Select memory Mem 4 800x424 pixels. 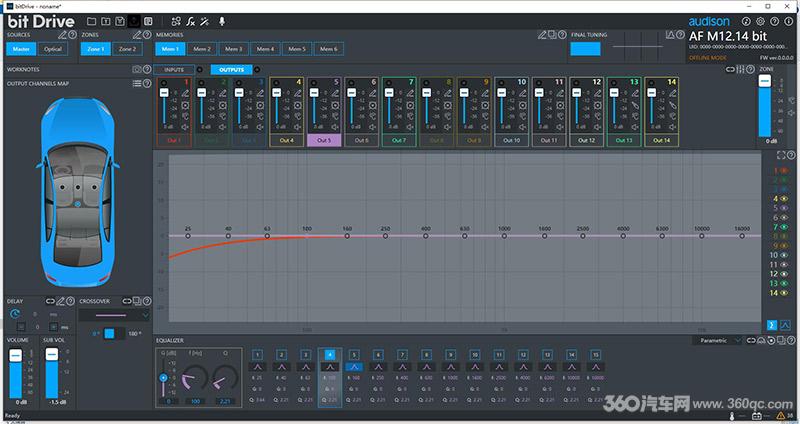tap(265, 49)
